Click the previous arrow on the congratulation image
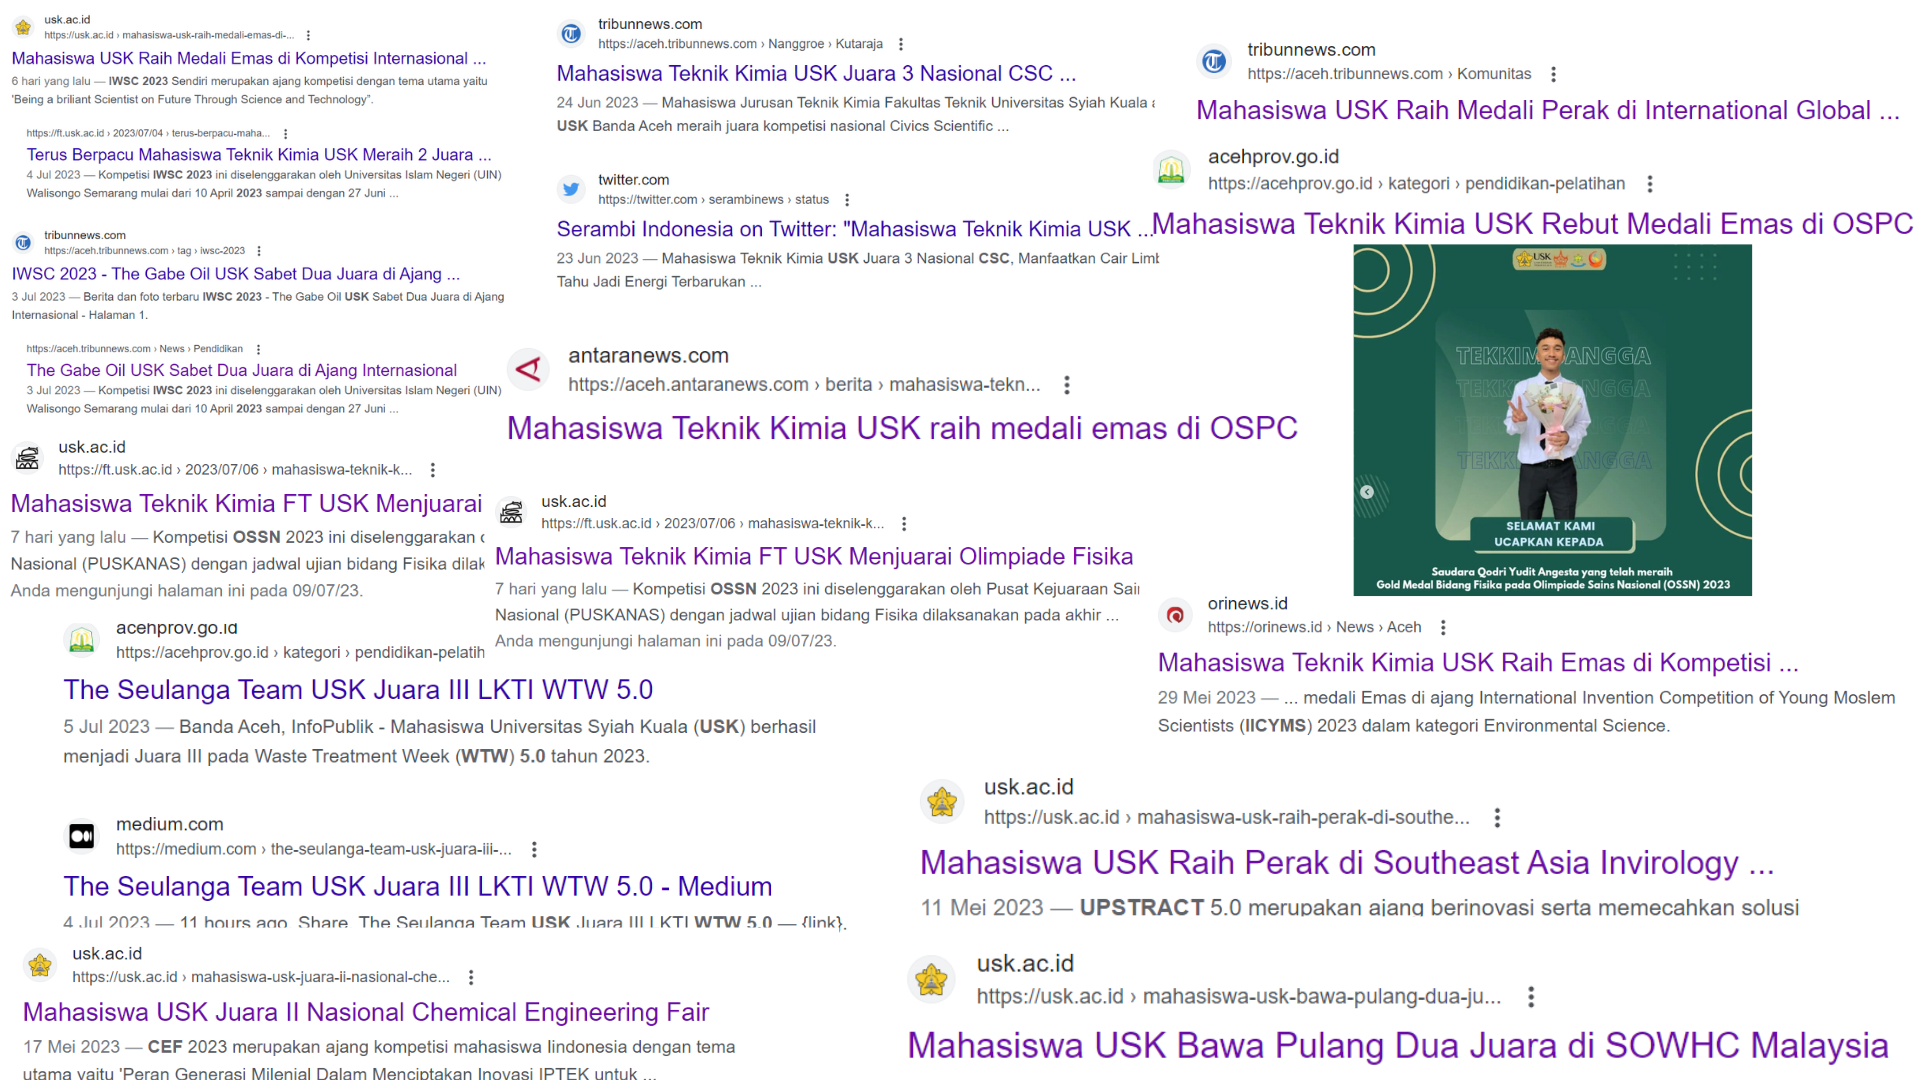This screenshot has height=1080, width=1920. point(1367,492)
